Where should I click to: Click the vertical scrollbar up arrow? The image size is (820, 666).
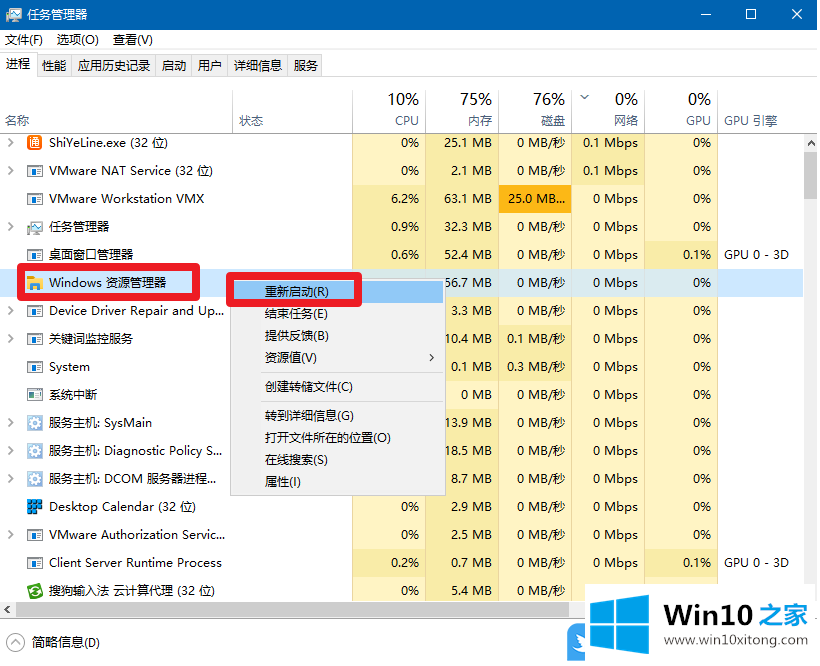pos(811,143)
